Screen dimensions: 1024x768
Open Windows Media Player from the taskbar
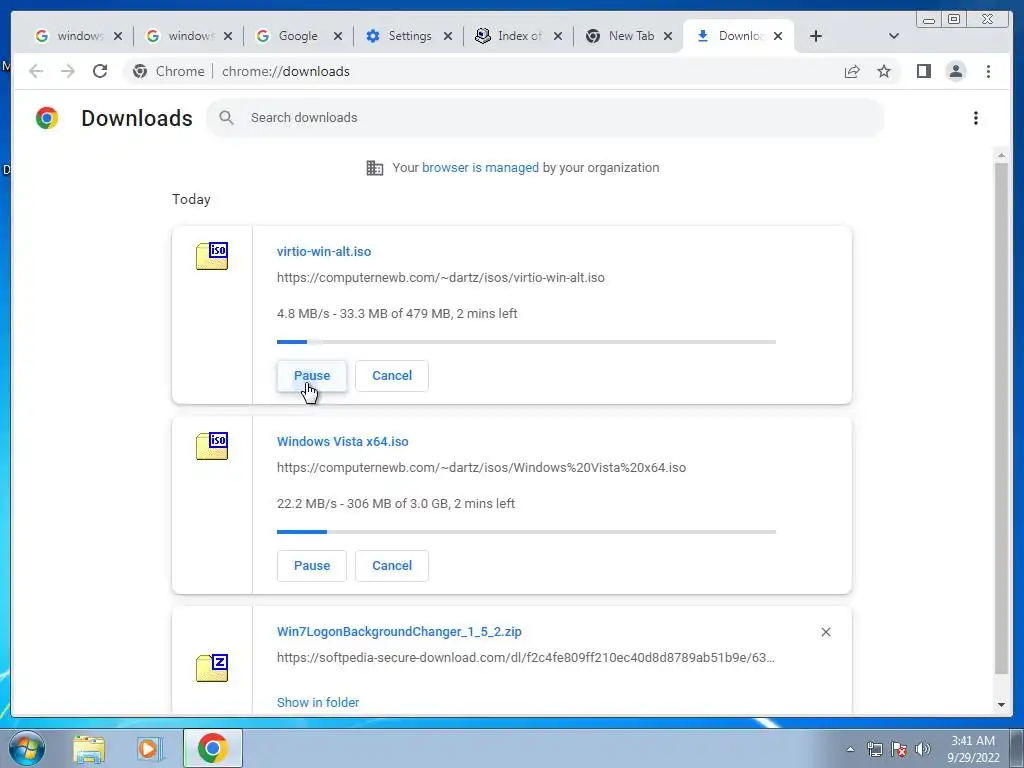coord(150,749)
